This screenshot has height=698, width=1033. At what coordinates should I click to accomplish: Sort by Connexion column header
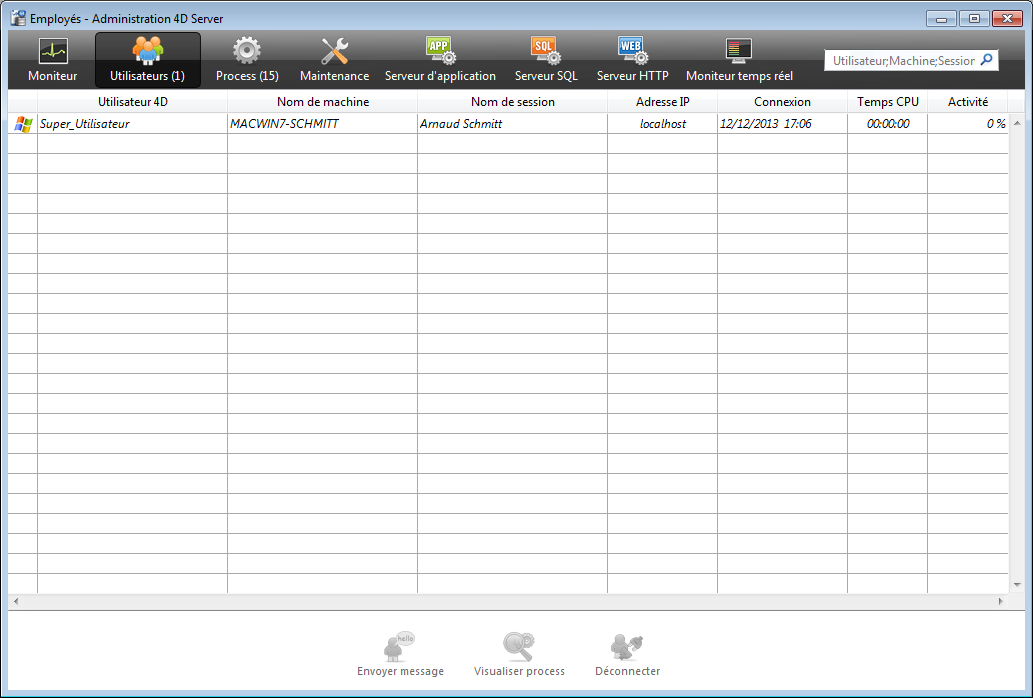(x=782, y=102)
